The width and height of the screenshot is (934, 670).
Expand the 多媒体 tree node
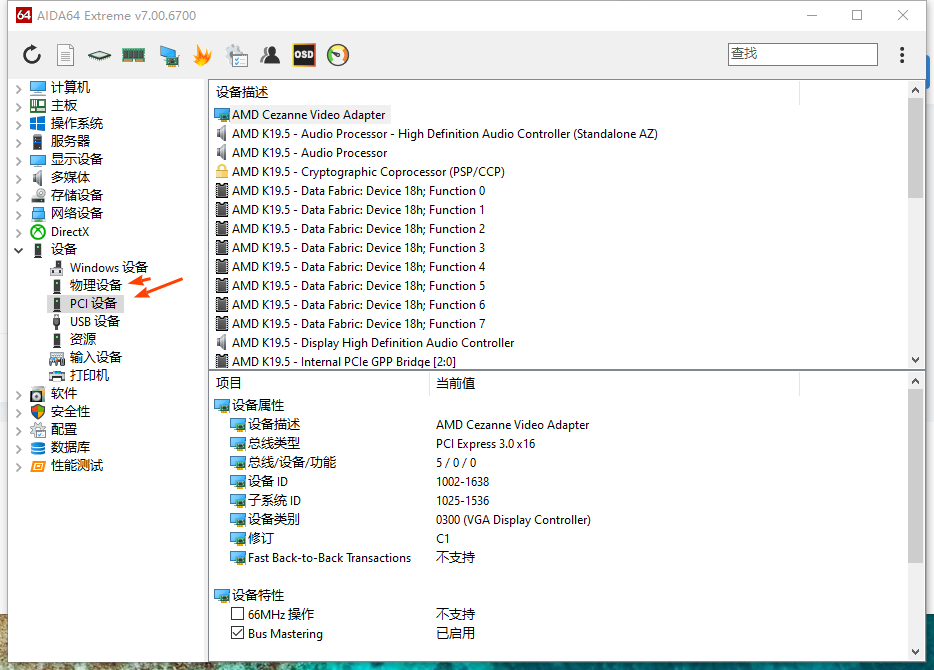18,178
